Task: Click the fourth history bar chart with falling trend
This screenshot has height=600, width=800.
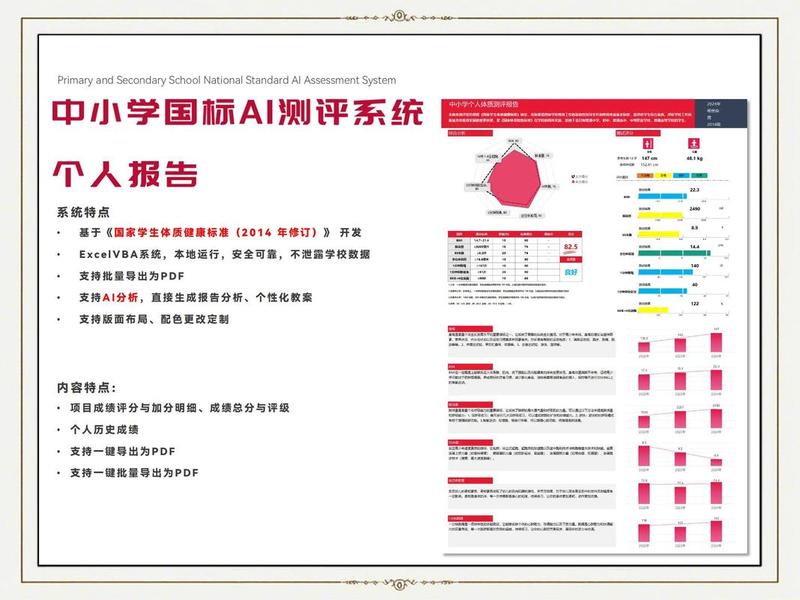Action: coord(681,456)
